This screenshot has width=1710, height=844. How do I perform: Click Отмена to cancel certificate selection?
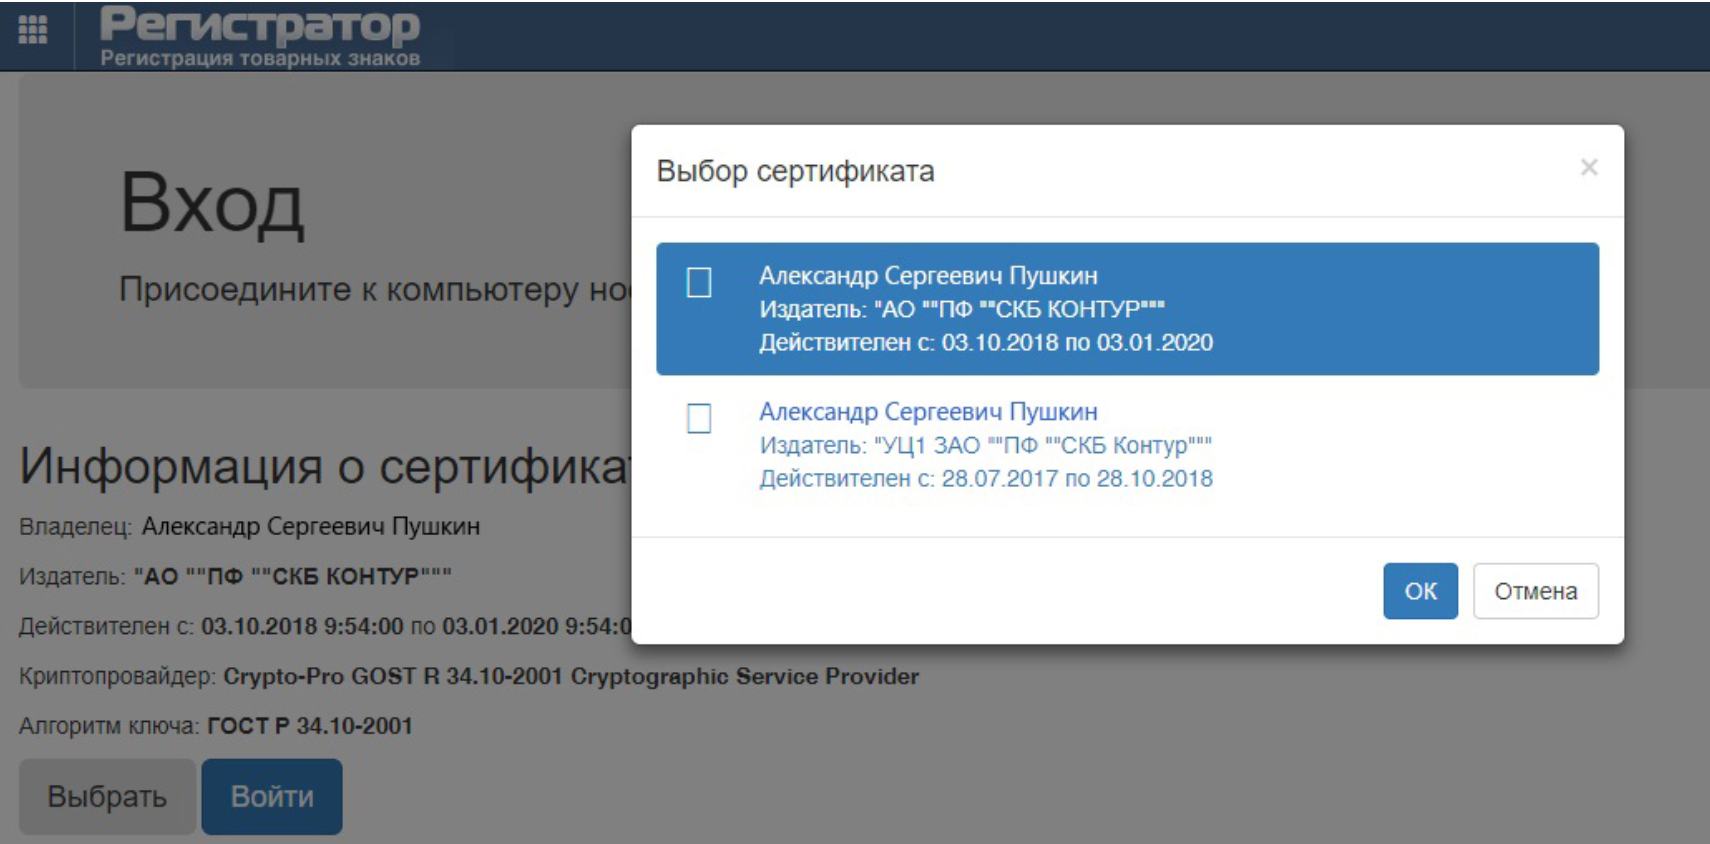[1535, 591]
